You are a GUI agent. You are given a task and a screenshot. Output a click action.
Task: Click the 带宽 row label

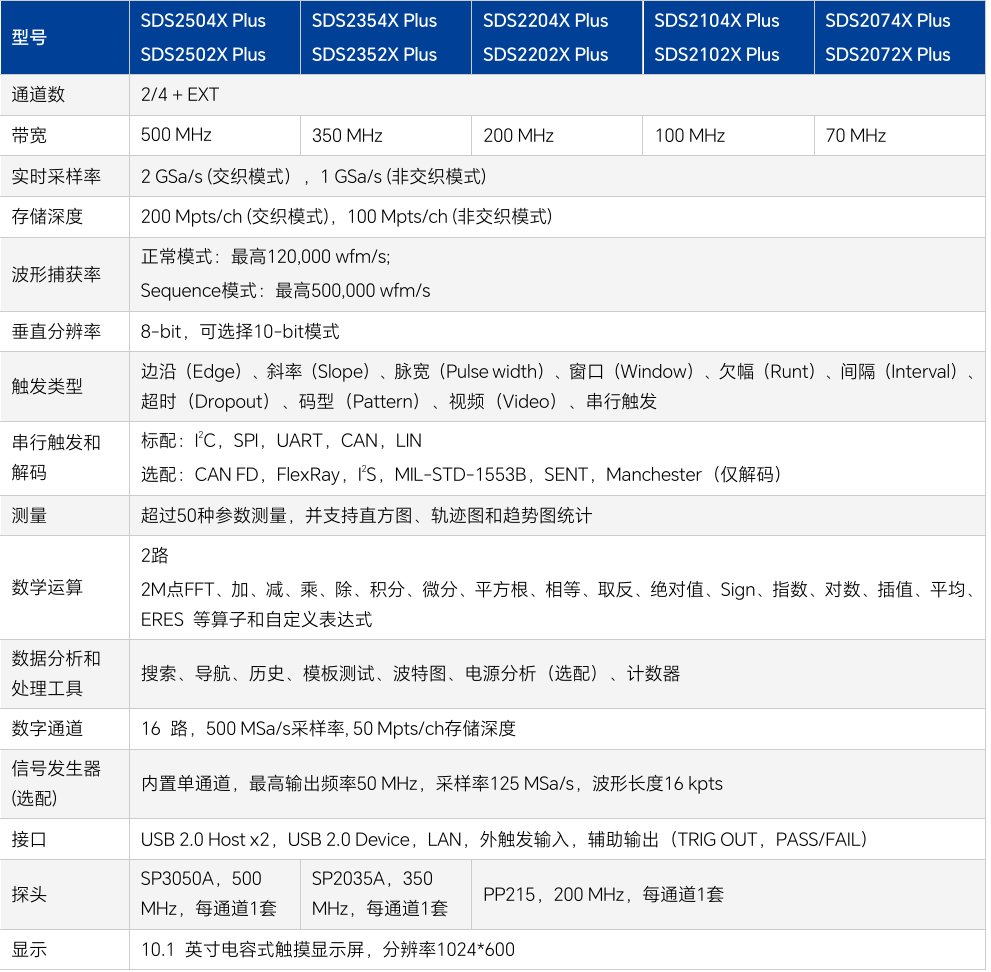pos(29,135)
